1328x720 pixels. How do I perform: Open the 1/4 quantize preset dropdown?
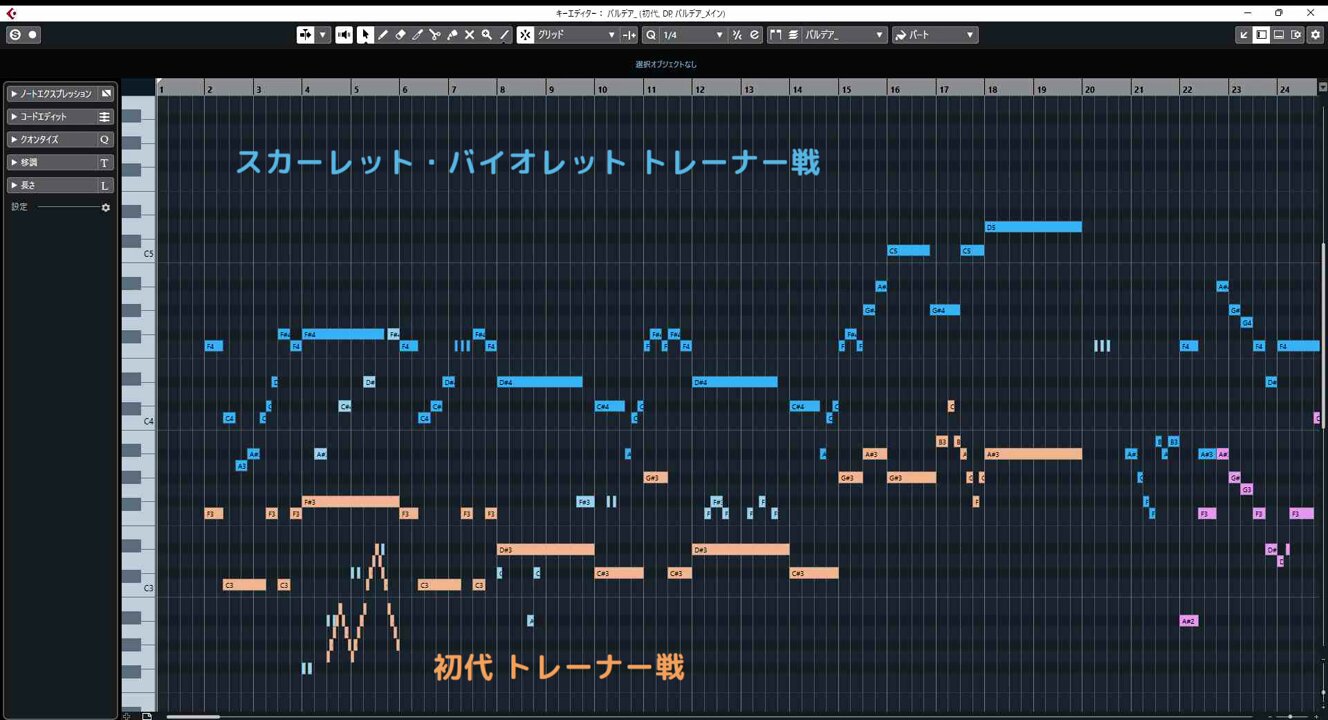[x=693, y=35]
